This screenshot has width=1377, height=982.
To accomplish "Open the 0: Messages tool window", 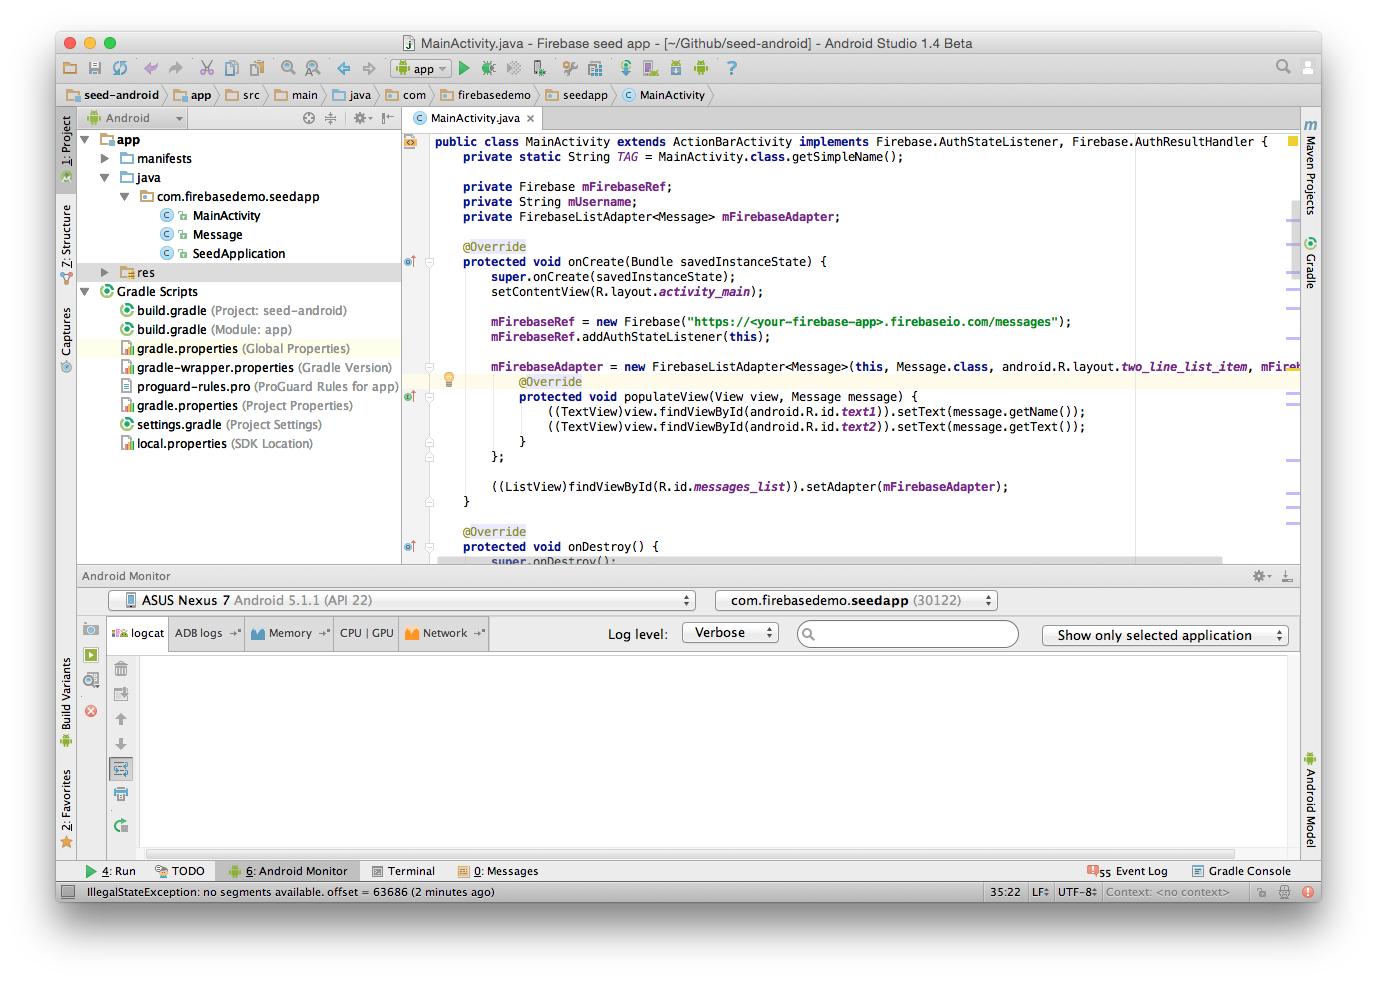I will point(498,871).
